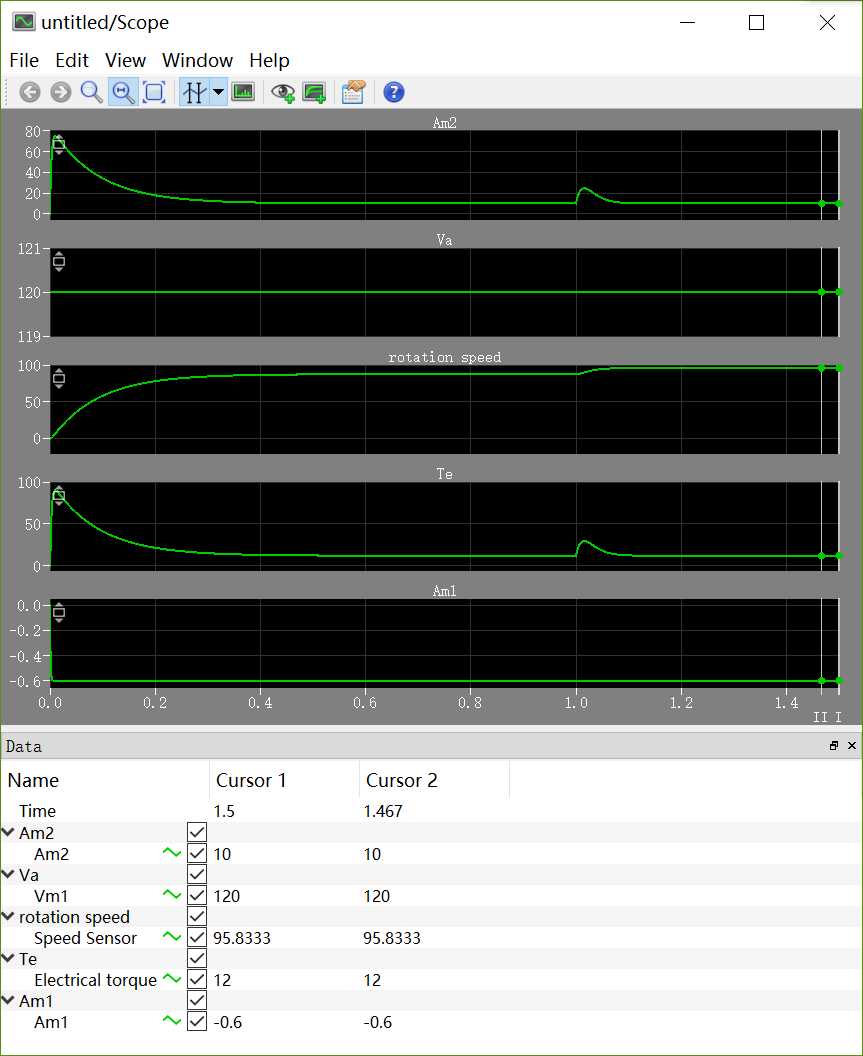Click the save view icon
863x1056 pixels.
315,92
